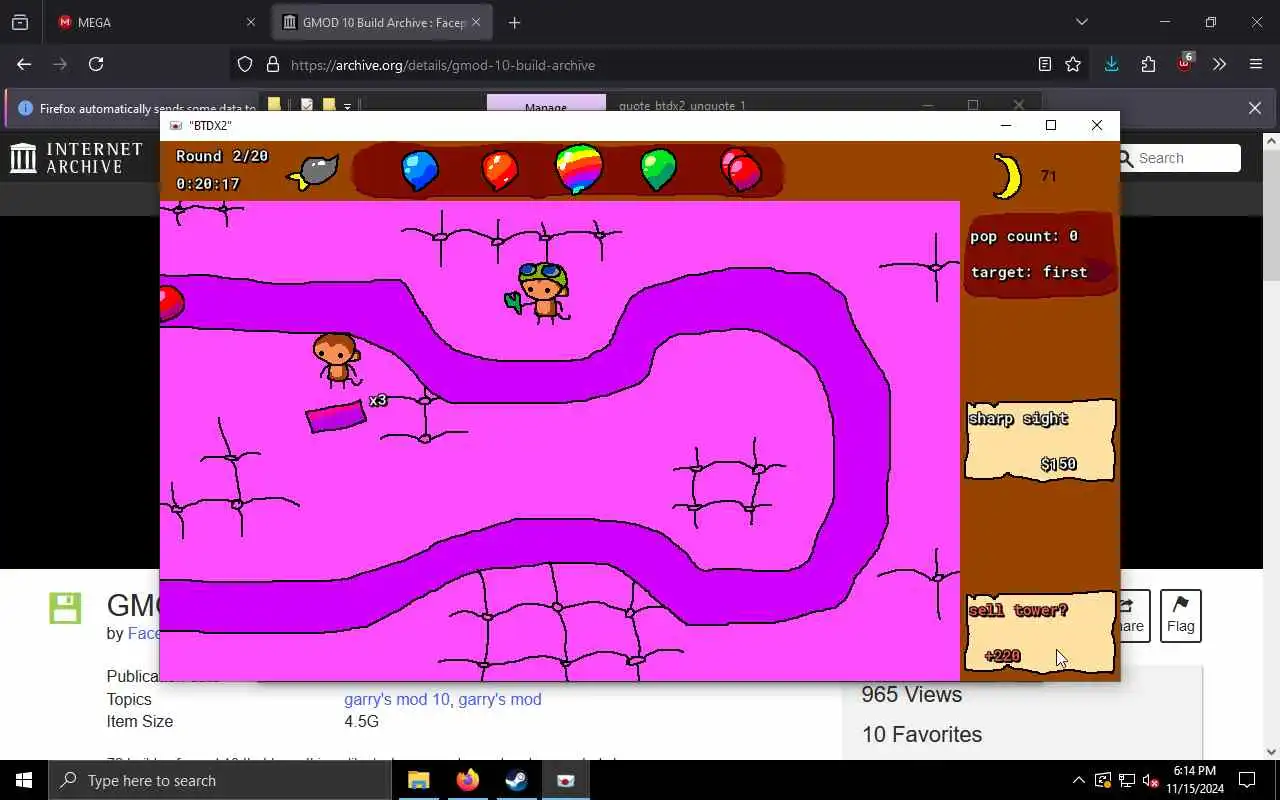The image size is (1280, 800).
Task: Click the grey bird icon next to the round counter
Action: click(314, 172)
